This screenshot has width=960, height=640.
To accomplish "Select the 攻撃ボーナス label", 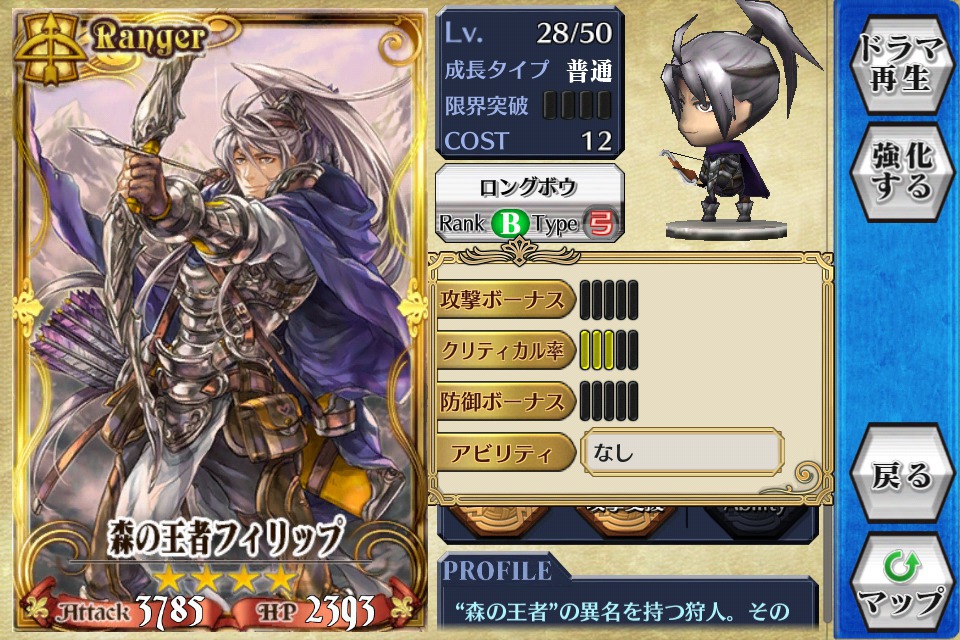I will pyautogui.click(x=504, y=300).
